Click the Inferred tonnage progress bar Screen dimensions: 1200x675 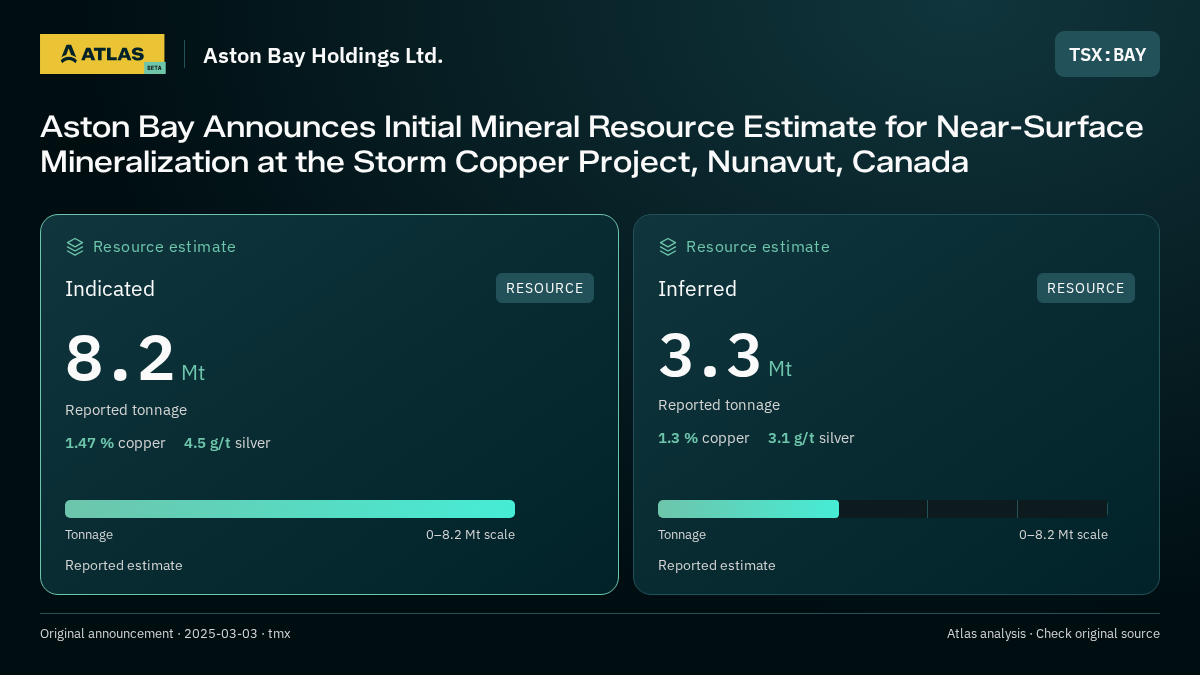click(x=883, y=509)
